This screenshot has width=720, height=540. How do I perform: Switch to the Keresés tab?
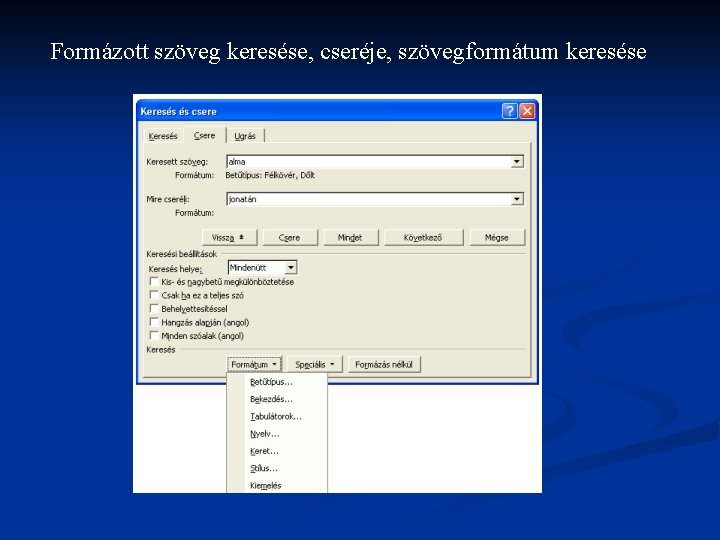coord(163,136)
